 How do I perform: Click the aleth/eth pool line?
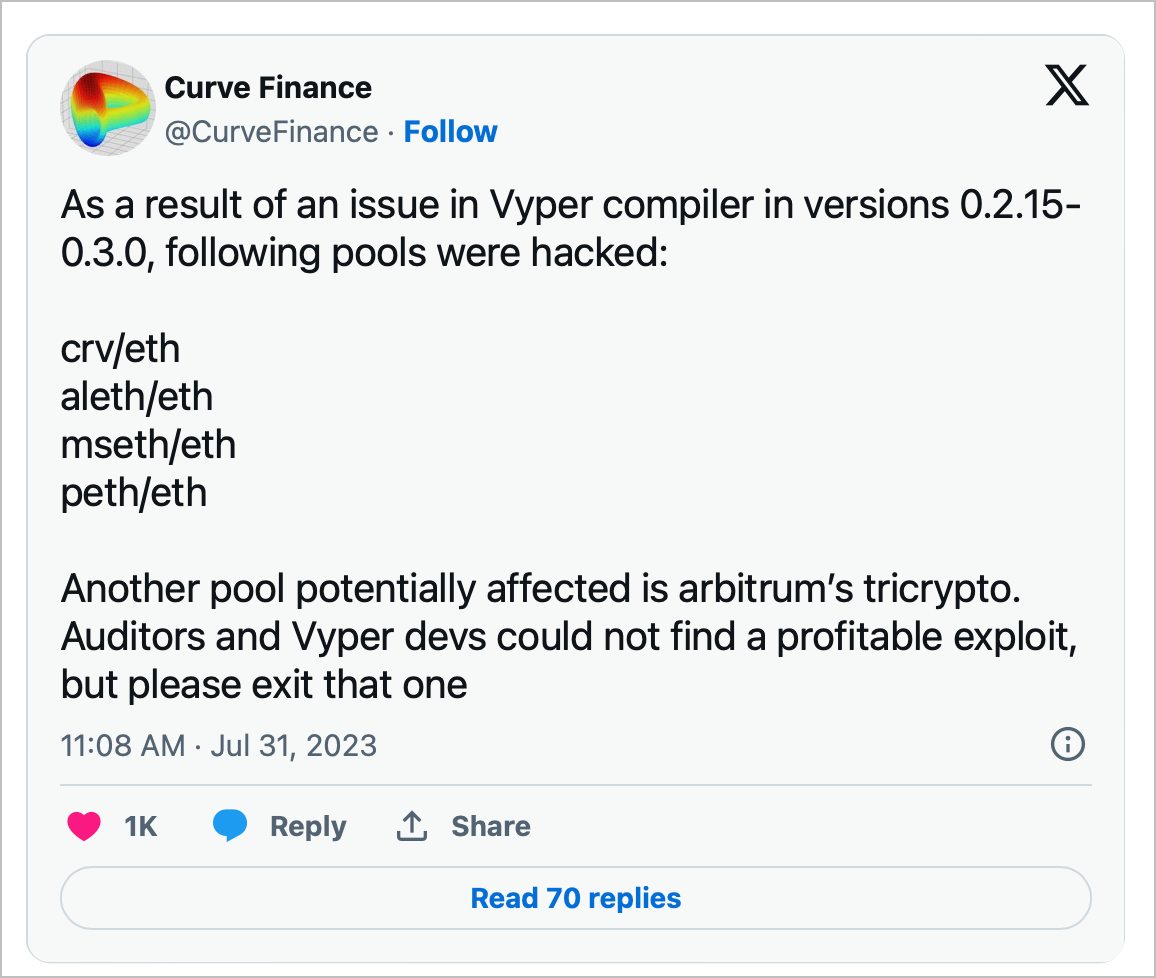[x=137, y=397]
